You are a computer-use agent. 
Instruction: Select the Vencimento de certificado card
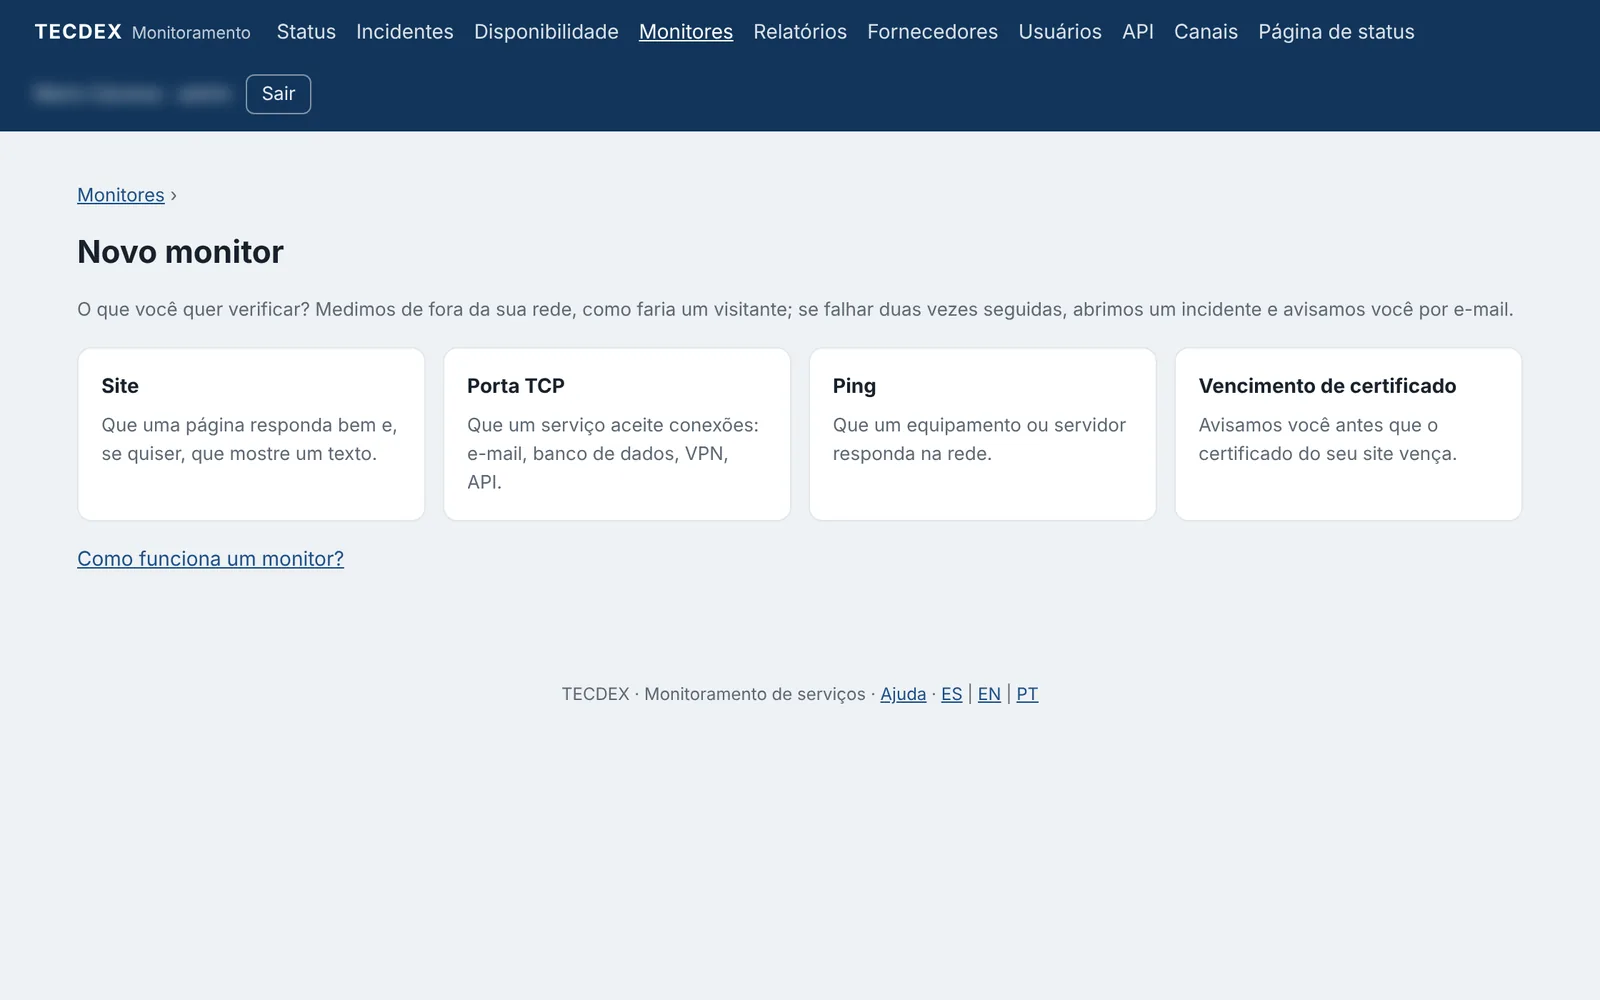[1348, 434]
